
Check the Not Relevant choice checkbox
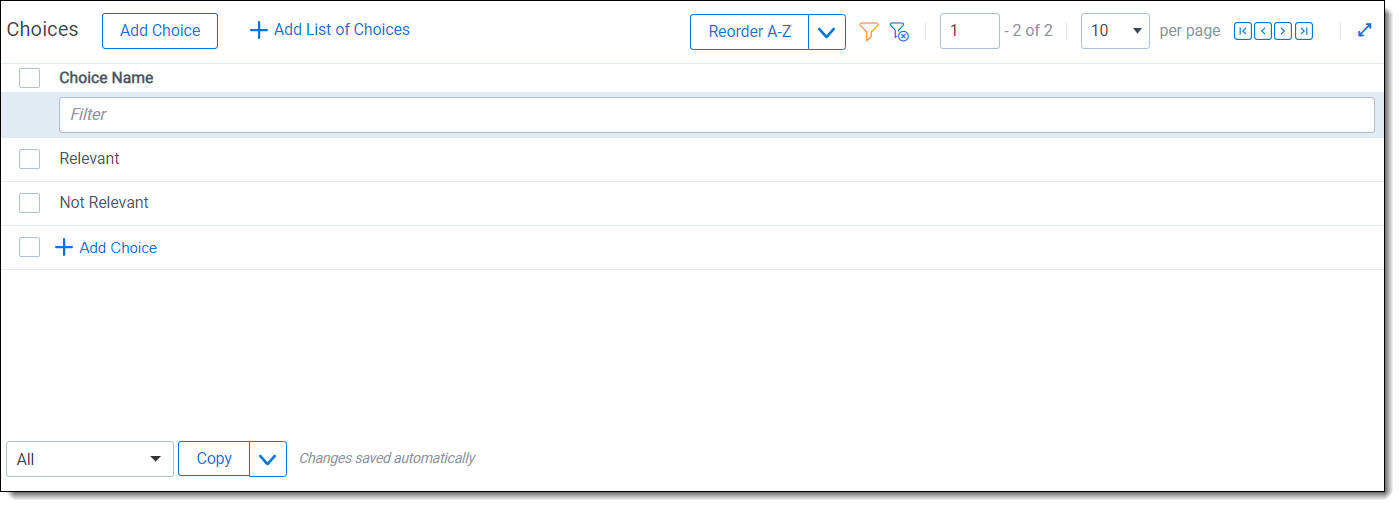pos(30,203)
